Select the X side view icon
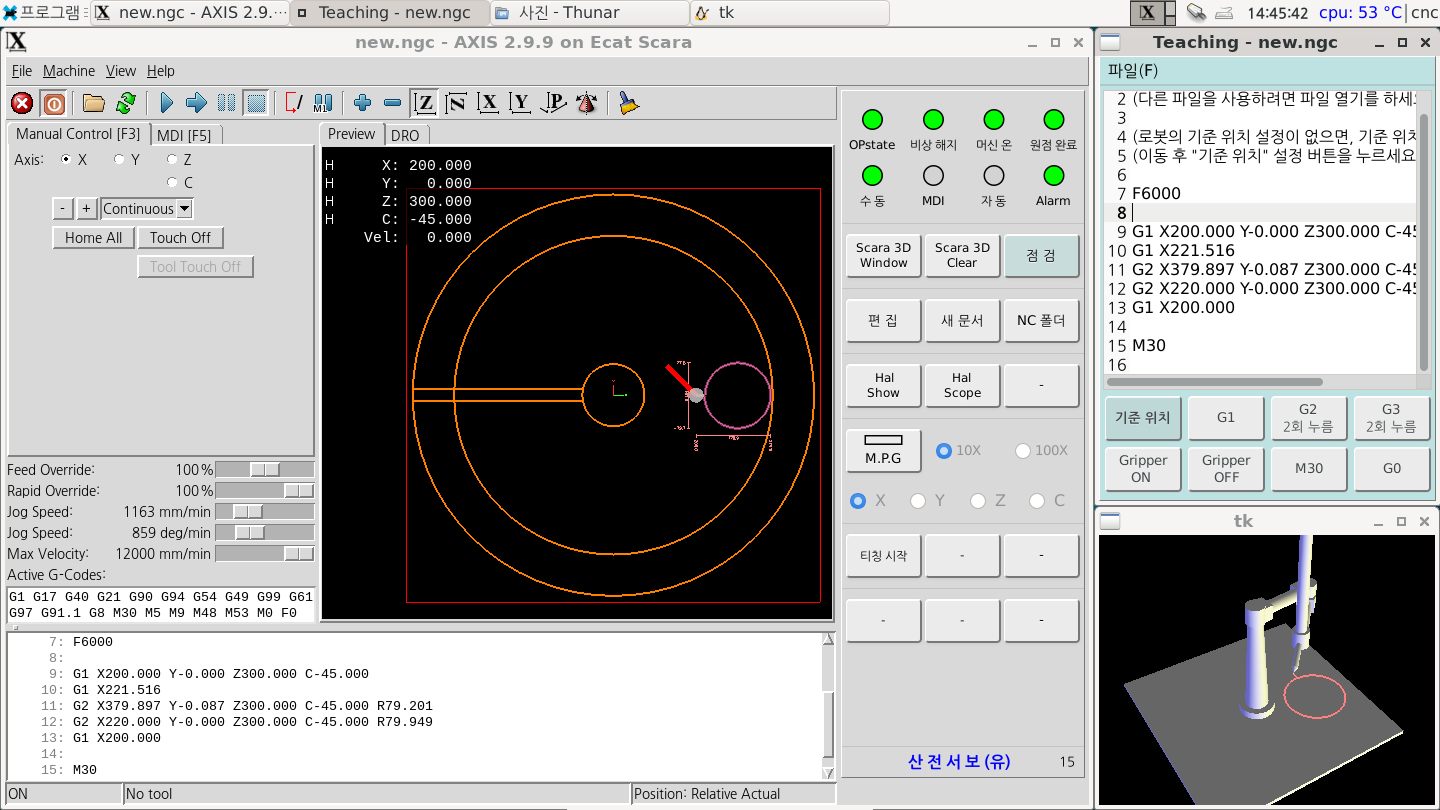 [488, 103]
